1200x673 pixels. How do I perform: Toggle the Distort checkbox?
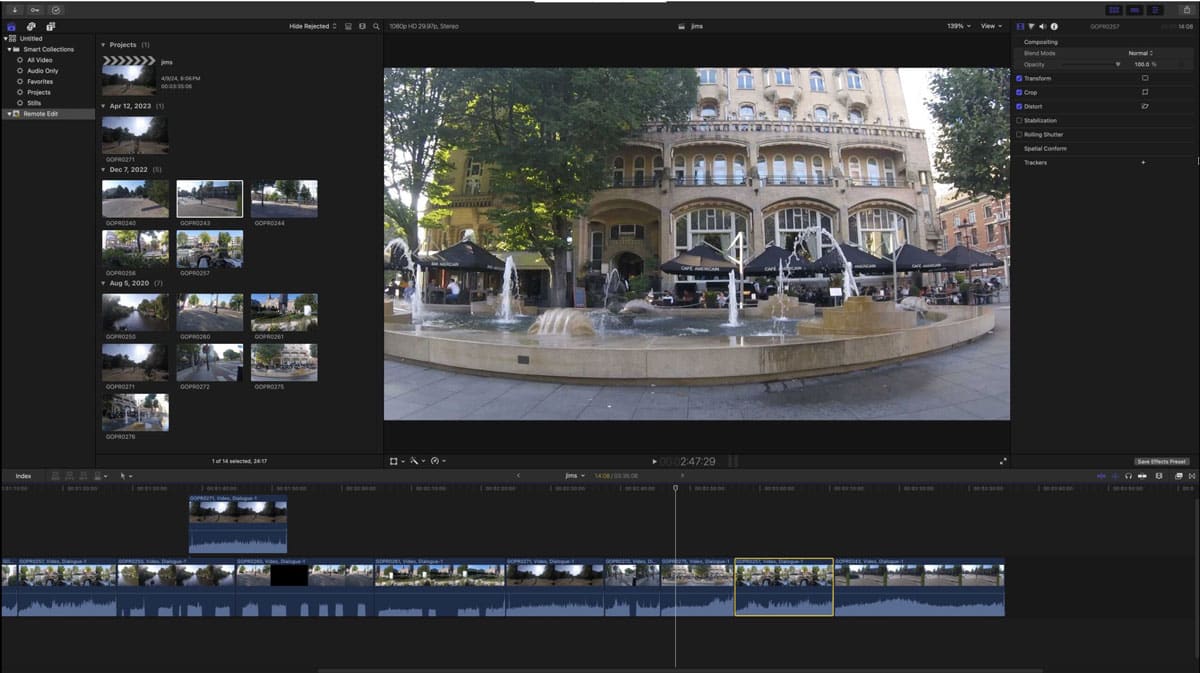(1019, 106)
